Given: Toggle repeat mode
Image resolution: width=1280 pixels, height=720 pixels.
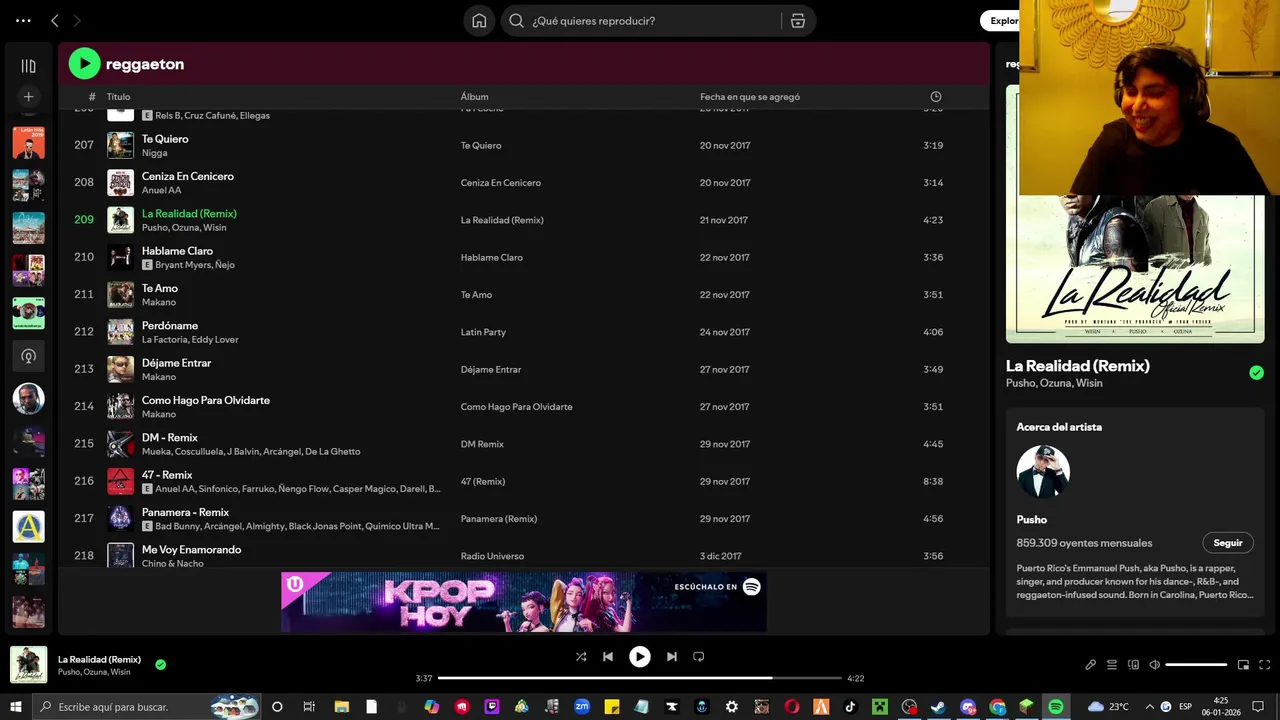Looking at the screenshot, I should click(699, 657).
